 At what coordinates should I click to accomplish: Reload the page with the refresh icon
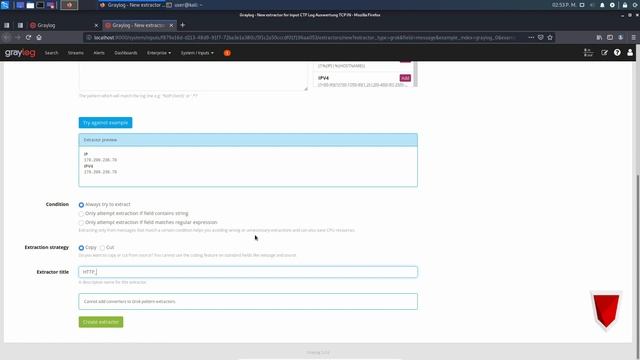click(x=28, y=38)
